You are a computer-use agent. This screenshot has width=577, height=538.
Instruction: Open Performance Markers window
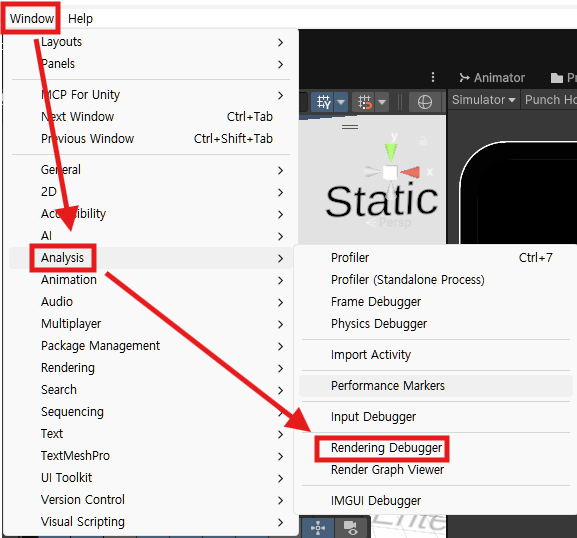coord(436,386)
